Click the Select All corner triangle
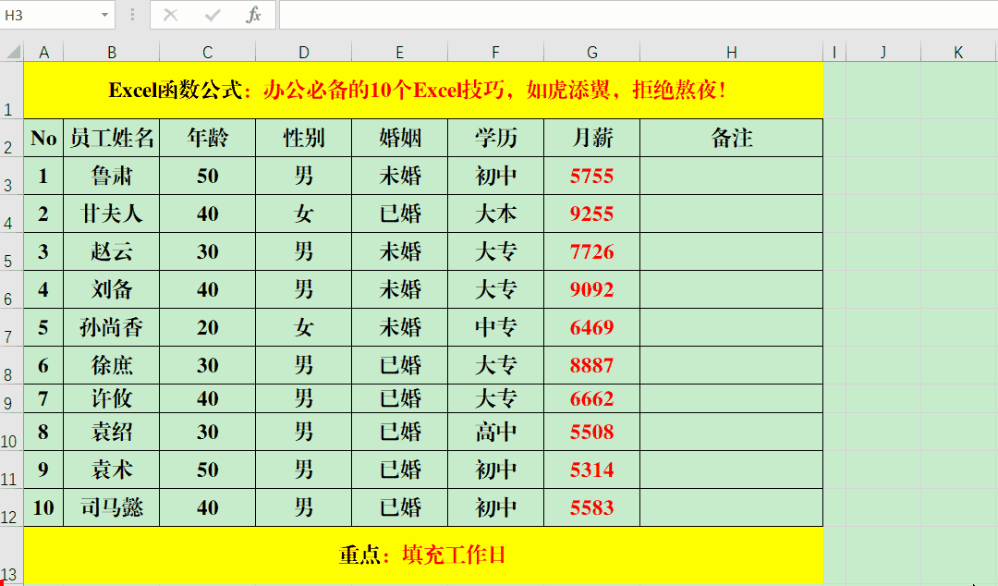This screenshot has width=998, height=586. [x=11, y=52]
